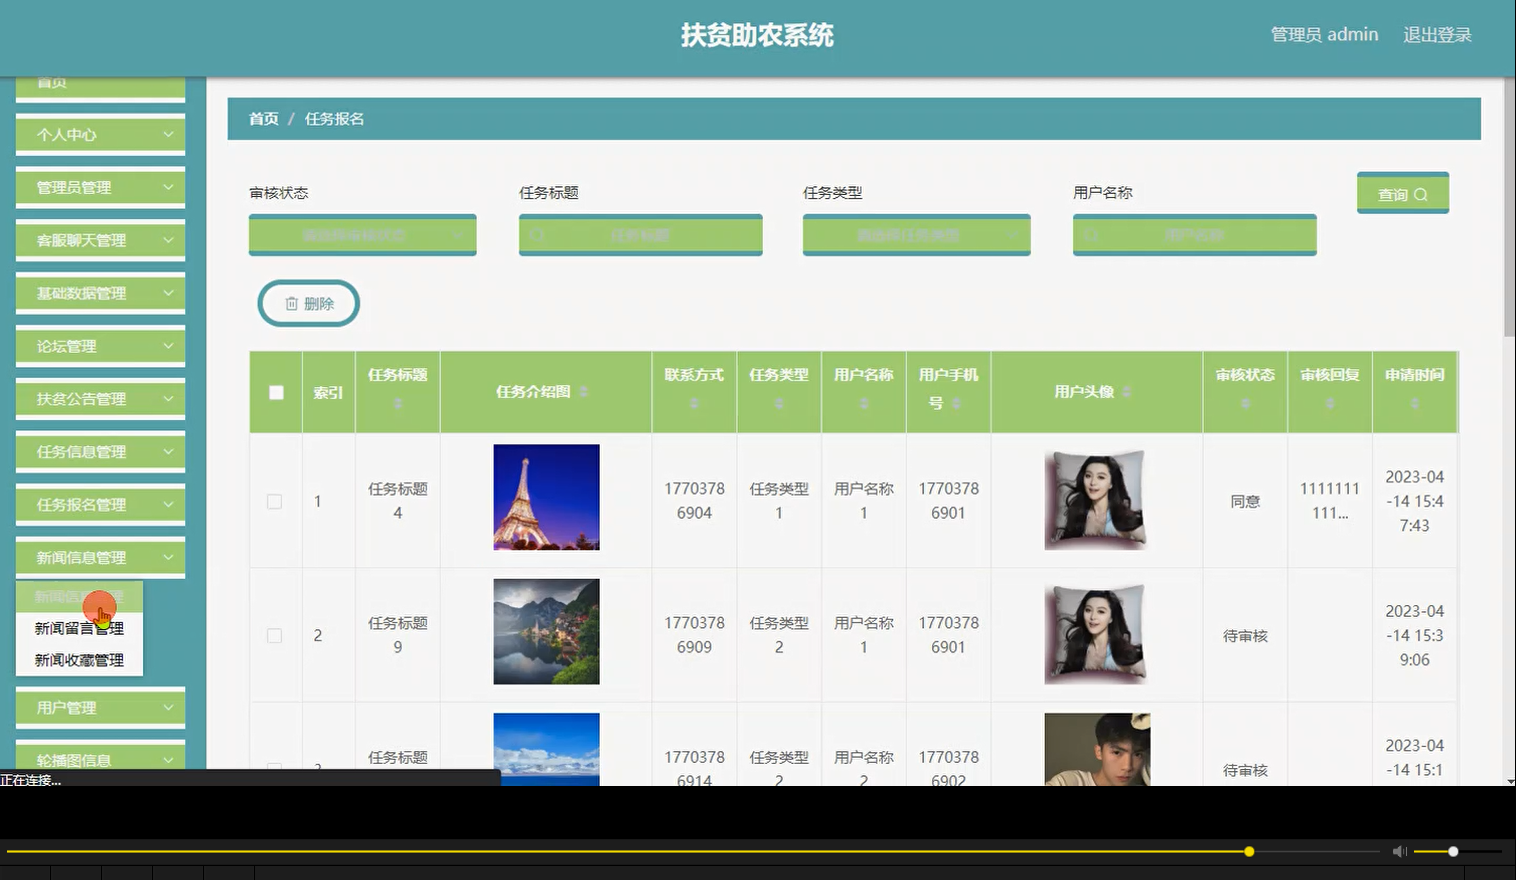Expand the 任务信息管理 sidebar menu
1516x880 pixels.
[x=100, y=451]
